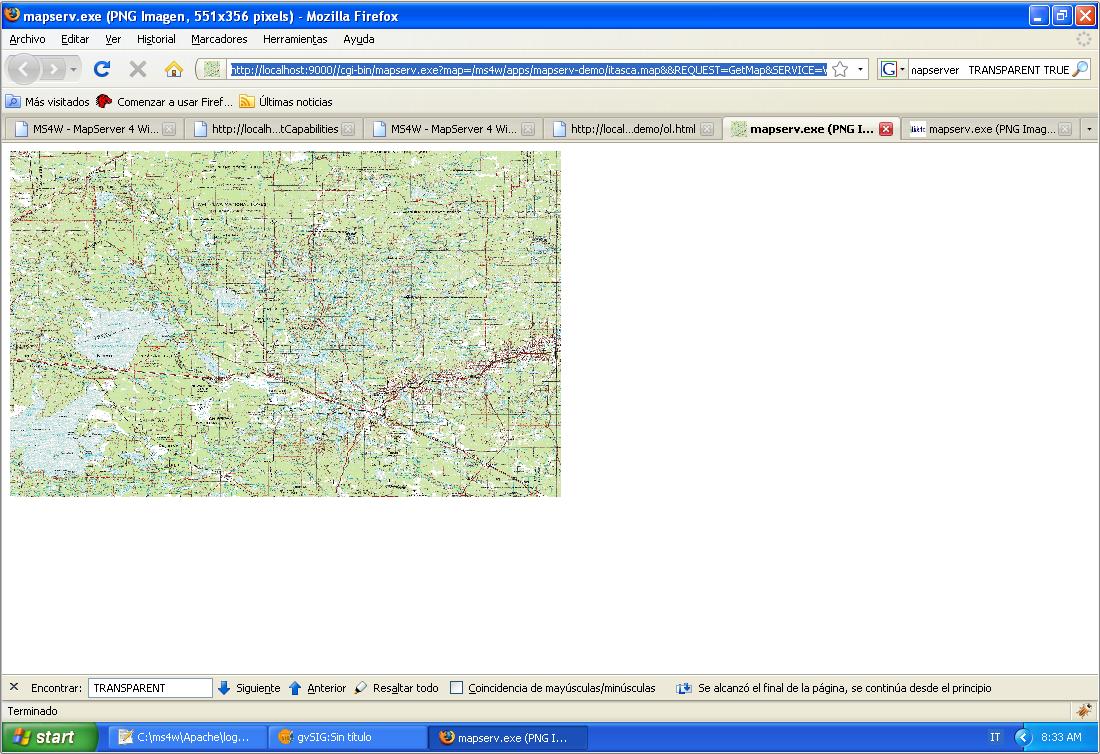Close the Find bar with X
Screen dimensions: 1100x754
[14, 687]
